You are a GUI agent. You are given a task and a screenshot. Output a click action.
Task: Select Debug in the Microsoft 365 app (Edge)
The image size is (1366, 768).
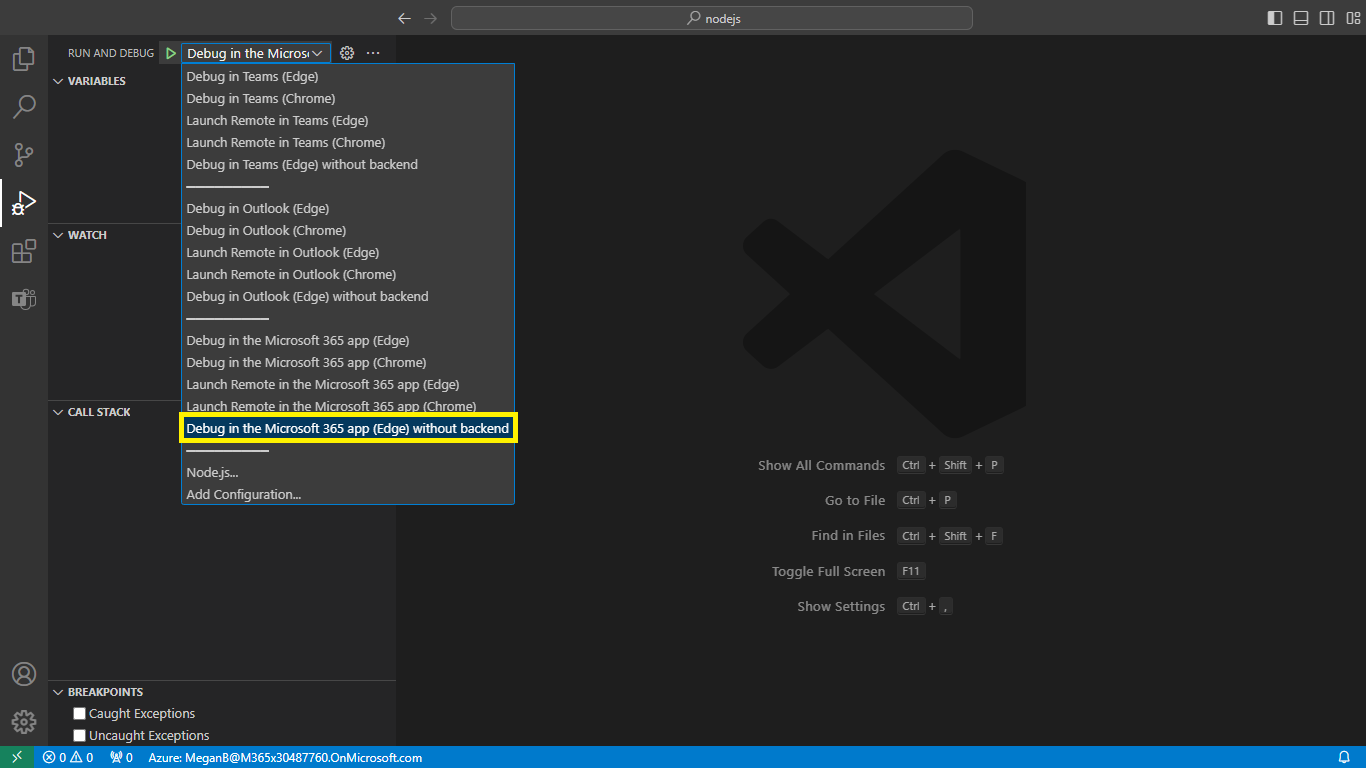click(x=348, y=340)
